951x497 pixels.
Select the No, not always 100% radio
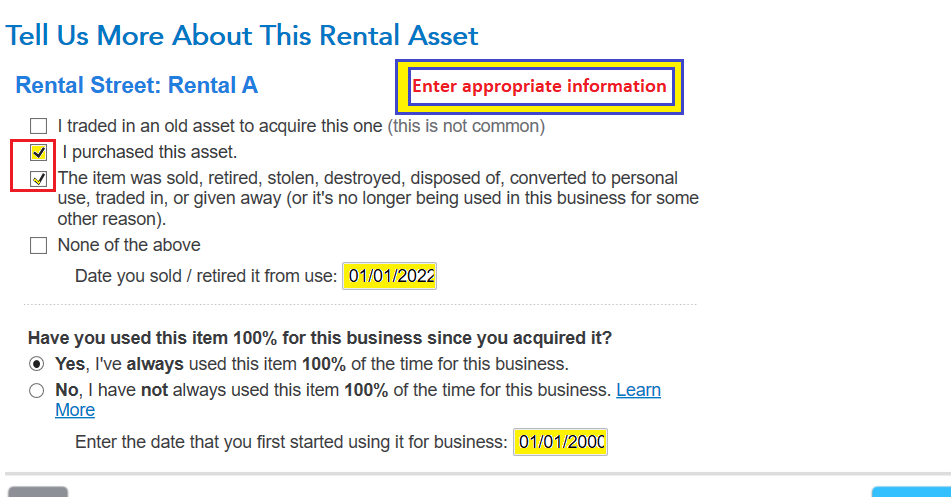pos(36,390)
